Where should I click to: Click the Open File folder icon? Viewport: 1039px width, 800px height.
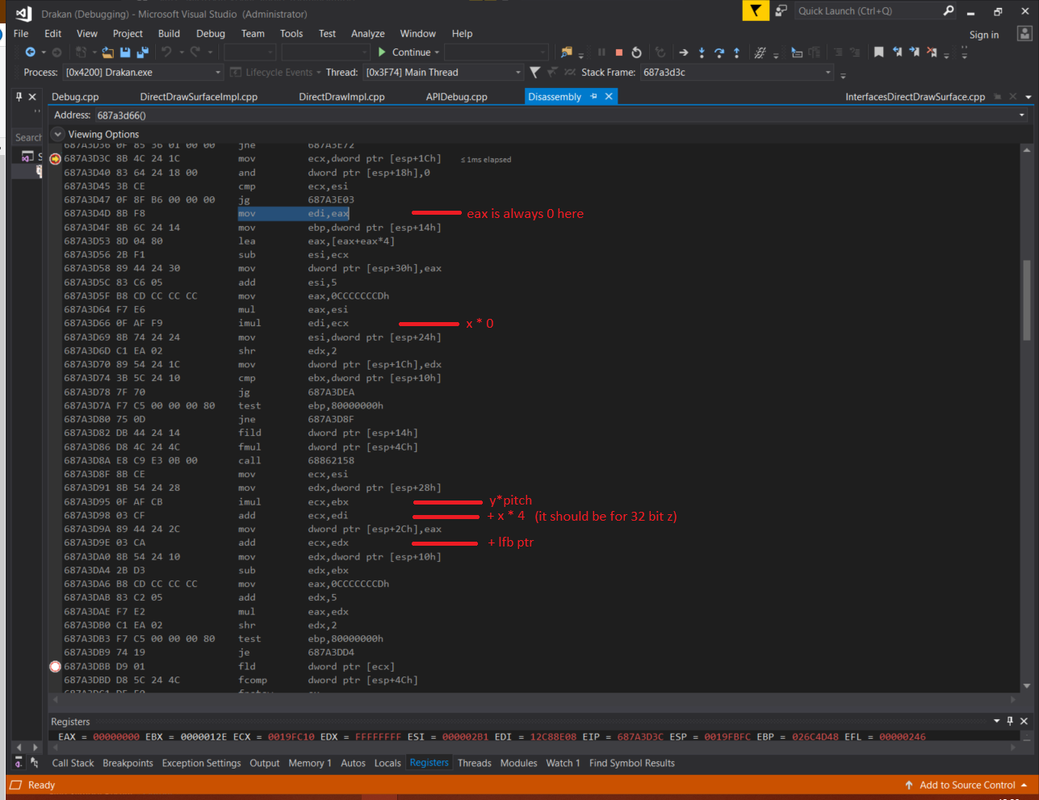pyautogui.click(x=107, y=52)
